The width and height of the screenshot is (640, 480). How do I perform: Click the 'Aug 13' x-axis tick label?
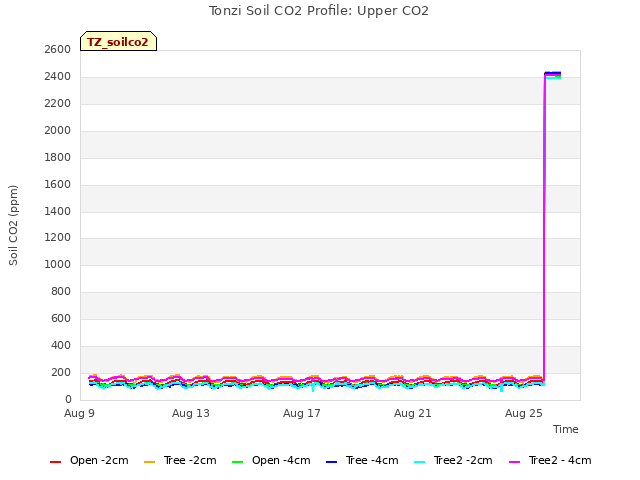pyautogui.click(x=191, y=413)
